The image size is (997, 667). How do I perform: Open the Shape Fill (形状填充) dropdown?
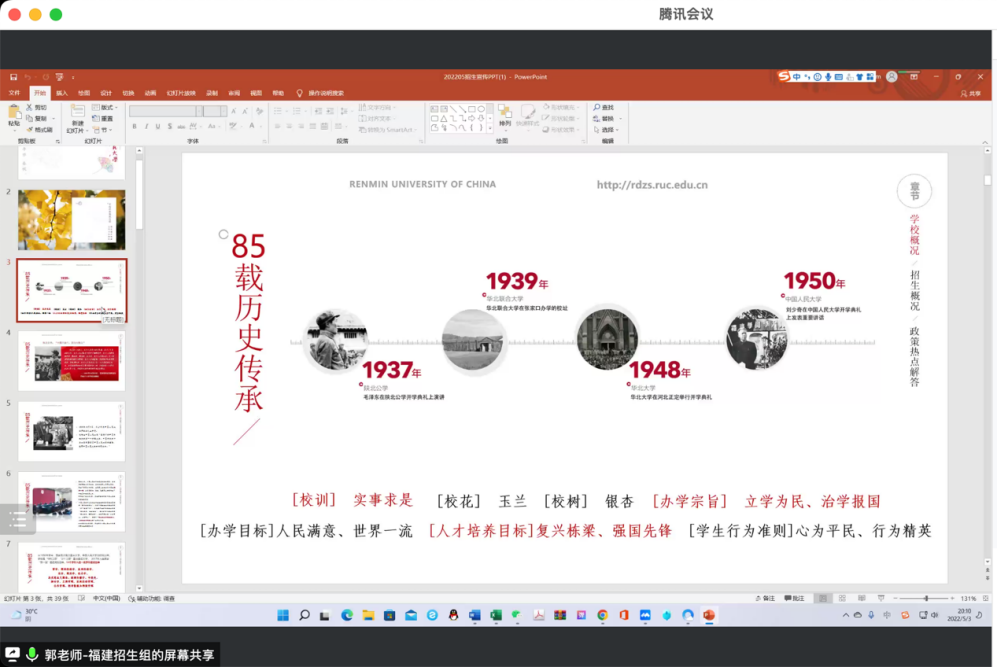coord(560,107)
